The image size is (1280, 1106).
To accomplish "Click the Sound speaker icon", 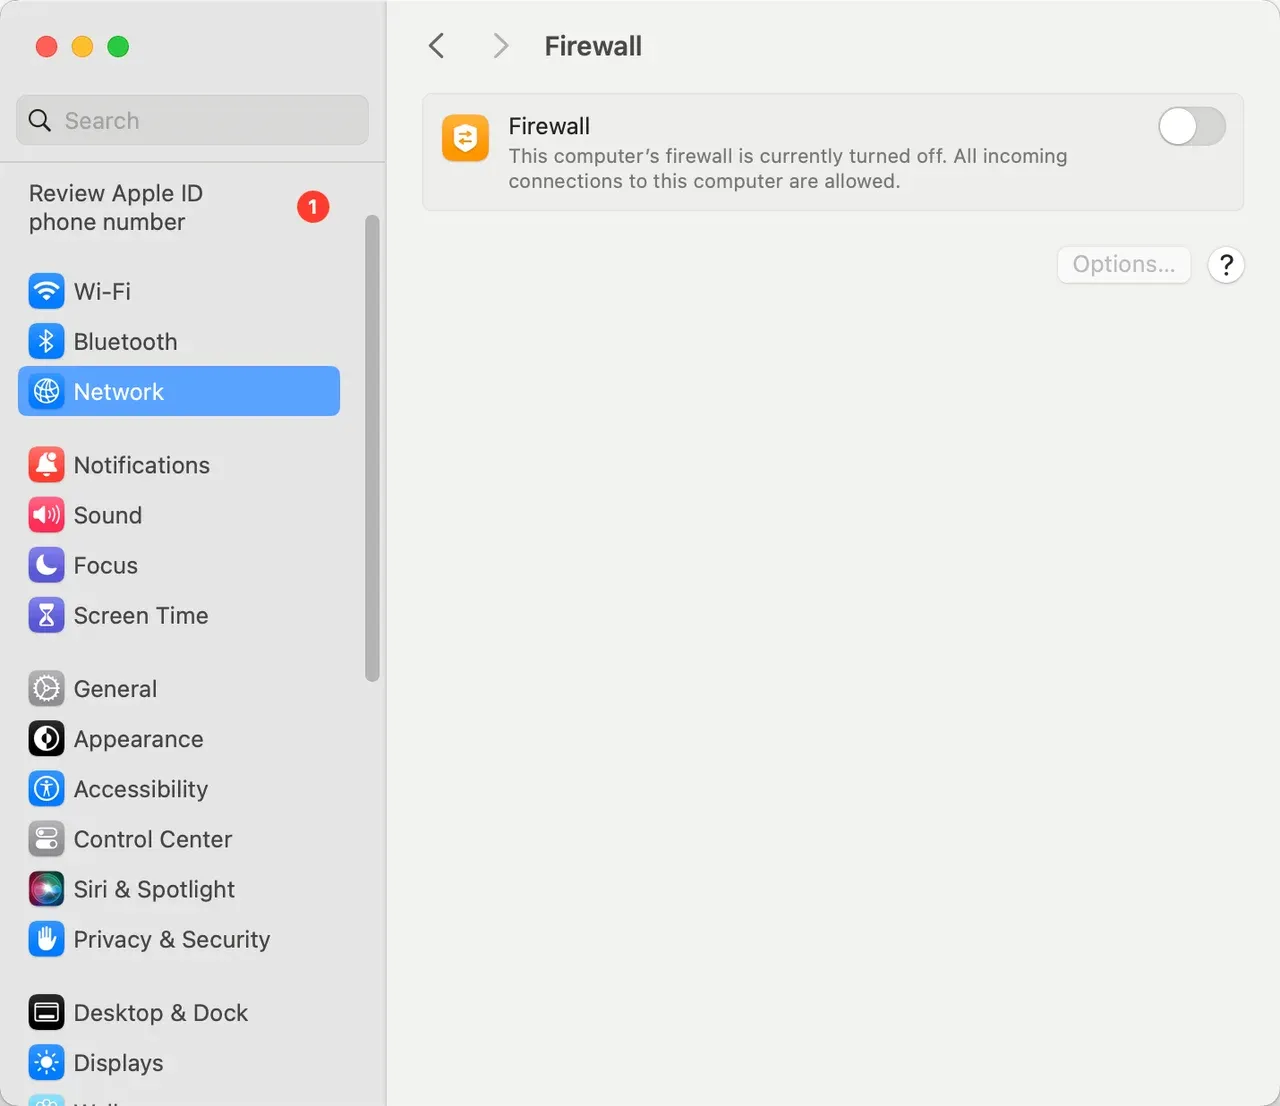I will (x=46, y=515).
